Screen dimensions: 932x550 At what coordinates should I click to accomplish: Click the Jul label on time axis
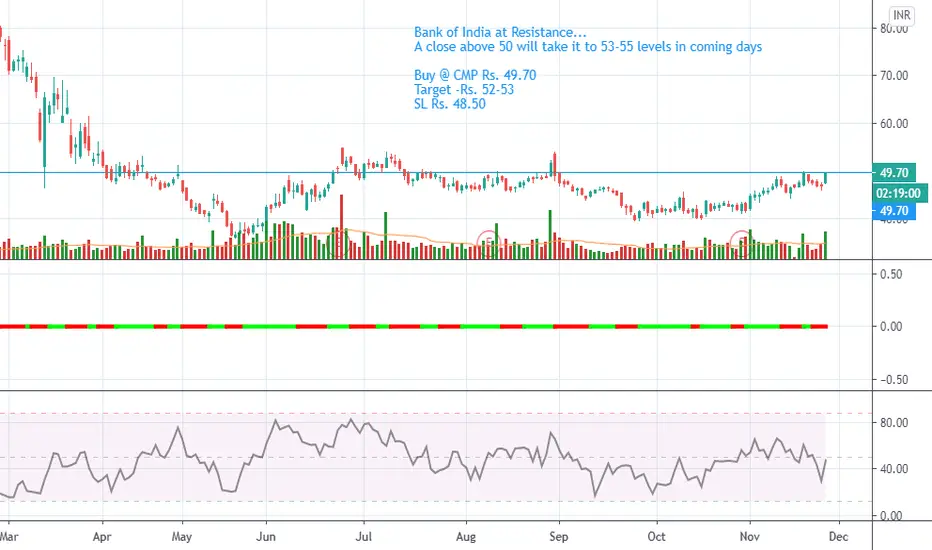(x=363, y=537)
